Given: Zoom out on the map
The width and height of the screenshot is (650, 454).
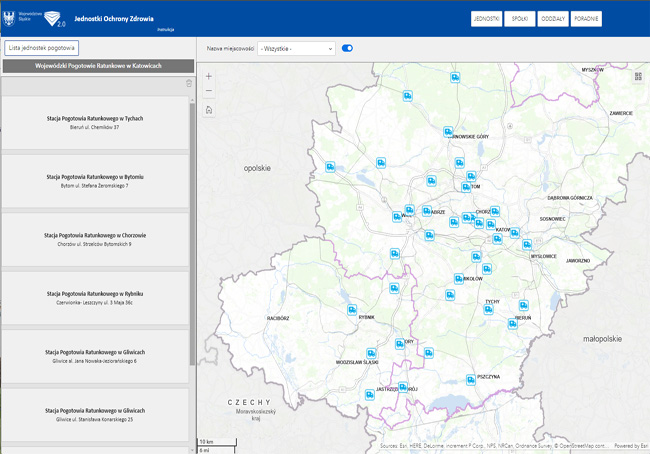Looking at the screenshot, I should pos(208,91).
